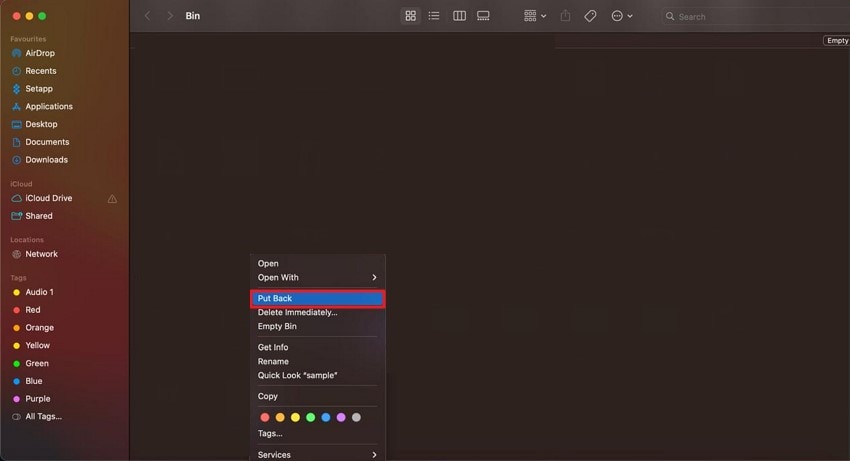Expand the Services submenu
850x461 pixels.
tap(317, 455)
